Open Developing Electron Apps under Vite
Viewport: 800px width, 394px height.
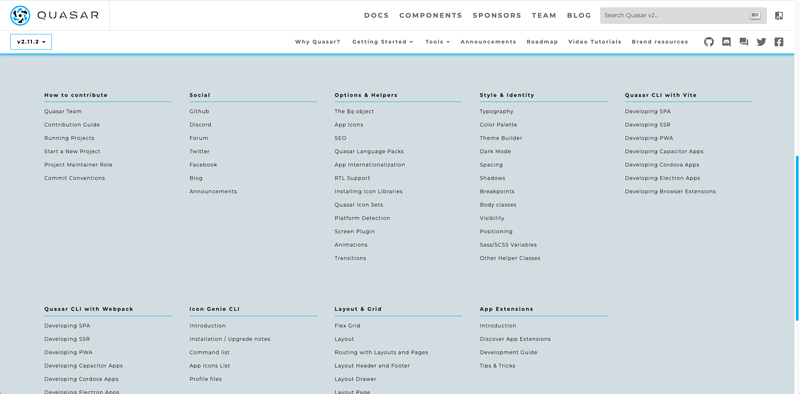click(662, 178)
